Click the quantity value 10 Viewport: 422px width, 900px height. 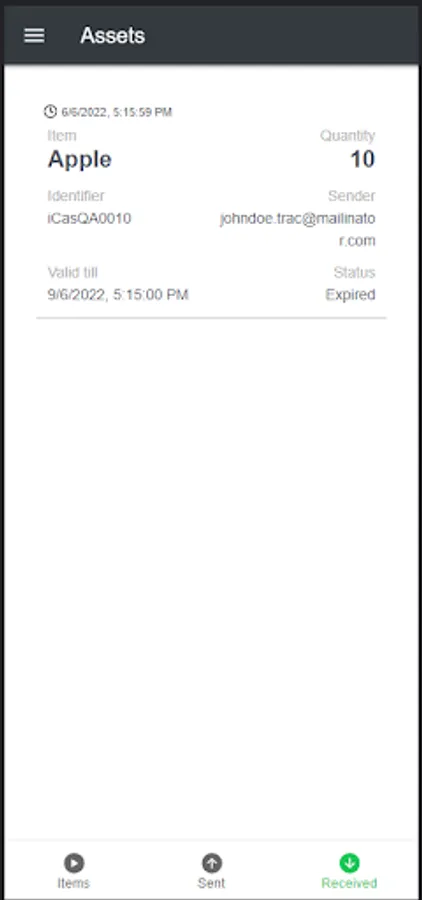(362, 160)
